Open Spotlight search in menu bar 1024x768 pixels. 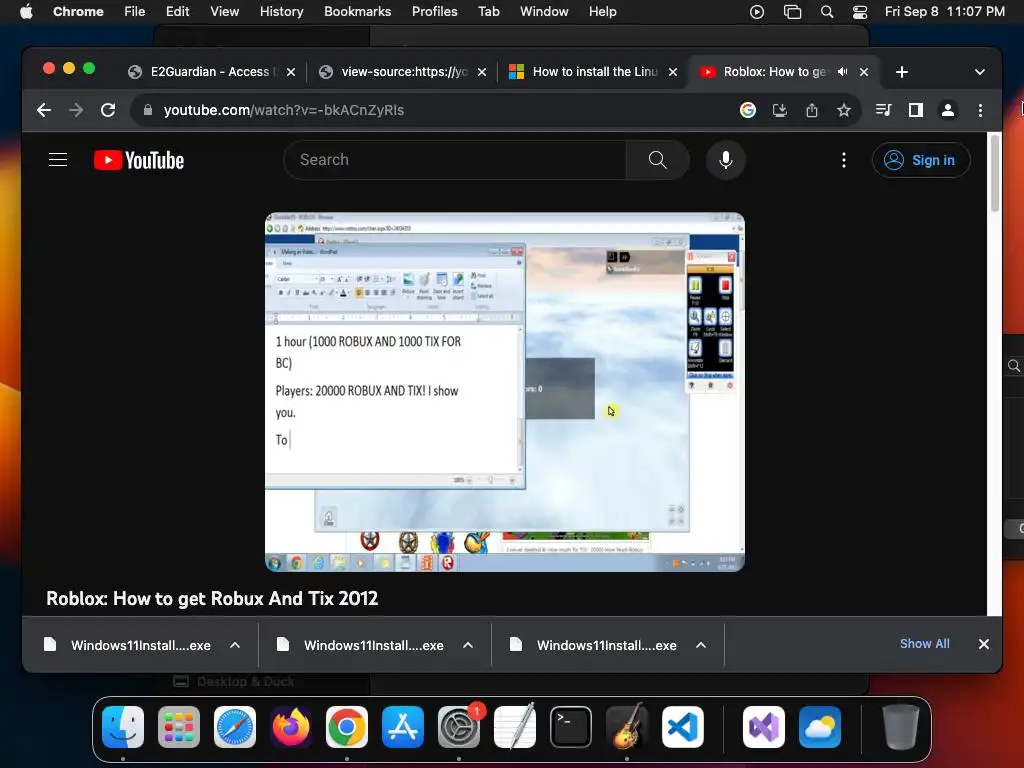coord(827,12)
